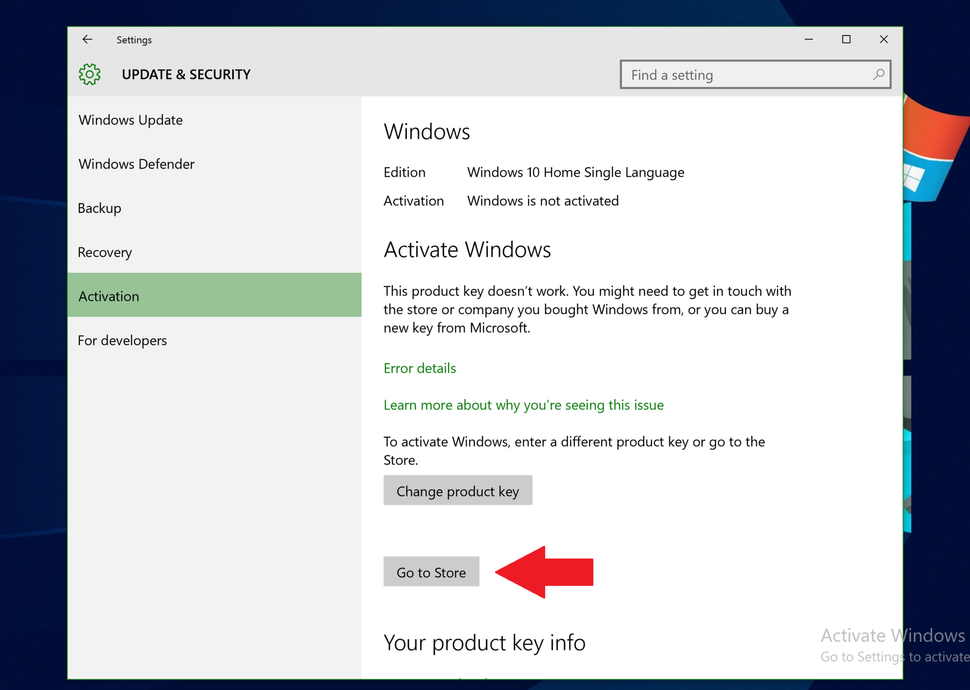Click the Activate Windows watermark text
This screenshot has width=970, height=690.
point(893,635)
